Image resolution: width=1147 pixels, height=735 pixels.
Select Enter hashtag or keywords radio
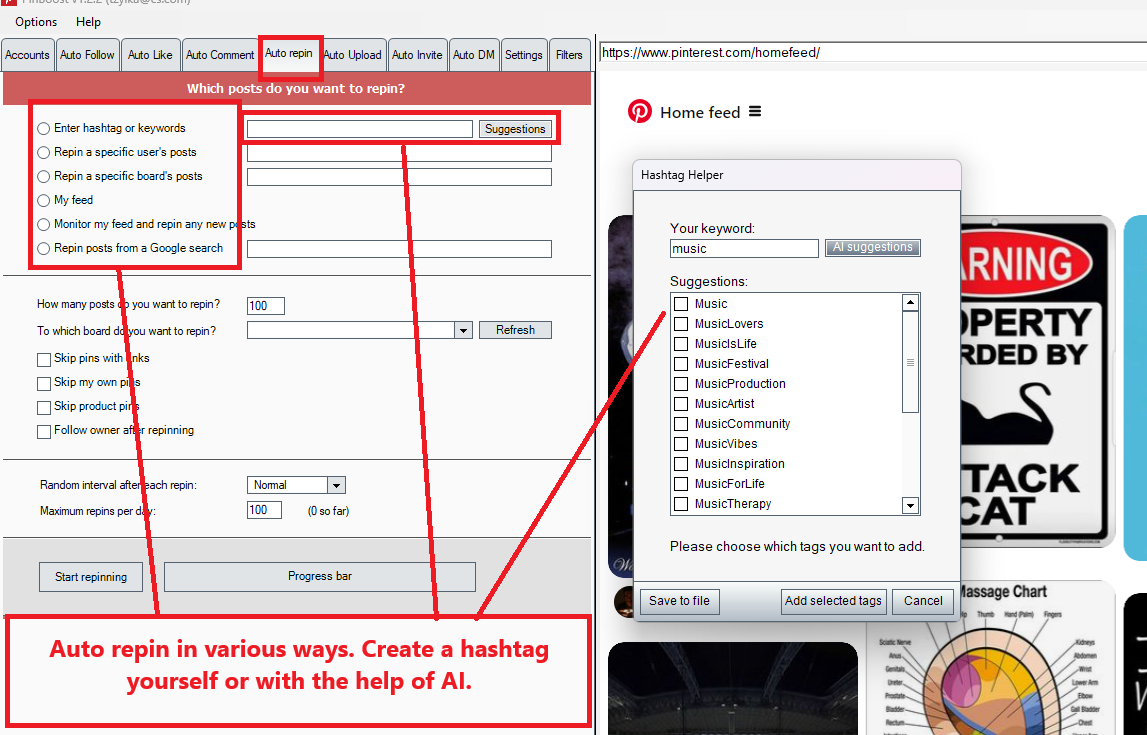click(x=44, y=129)
